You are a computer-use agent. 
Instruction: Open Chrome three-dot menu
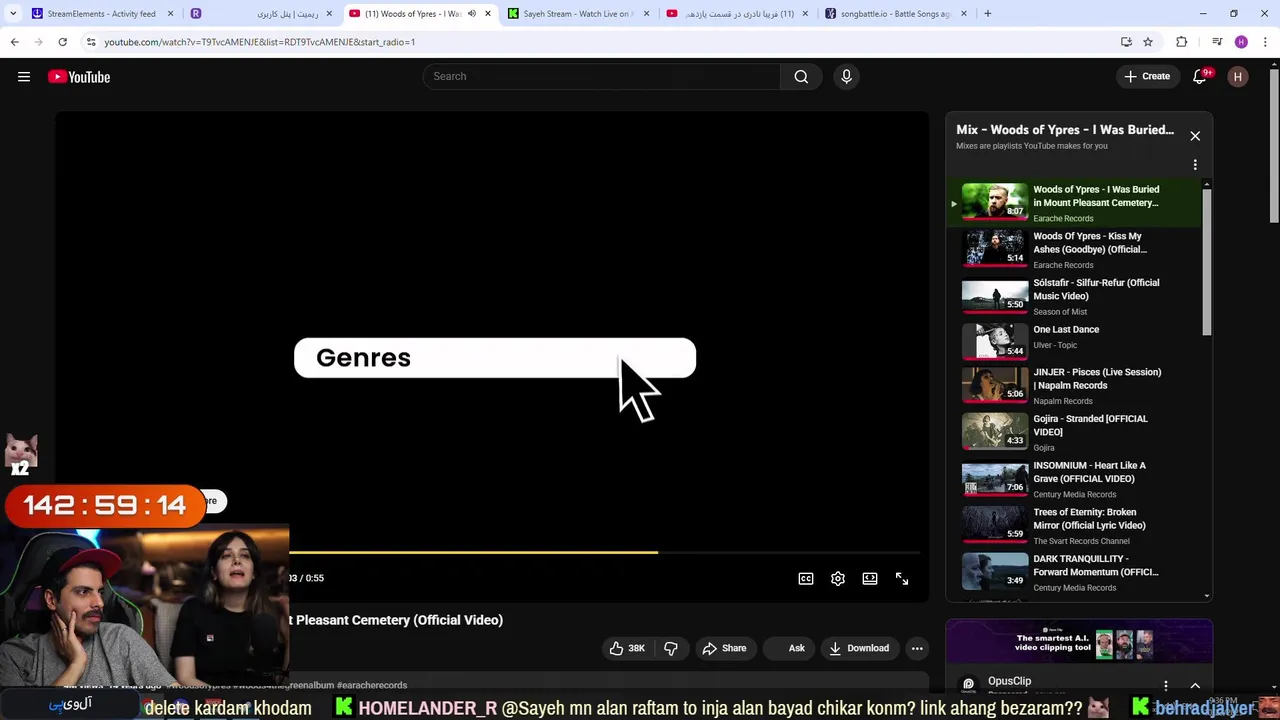pos(1266,42)
